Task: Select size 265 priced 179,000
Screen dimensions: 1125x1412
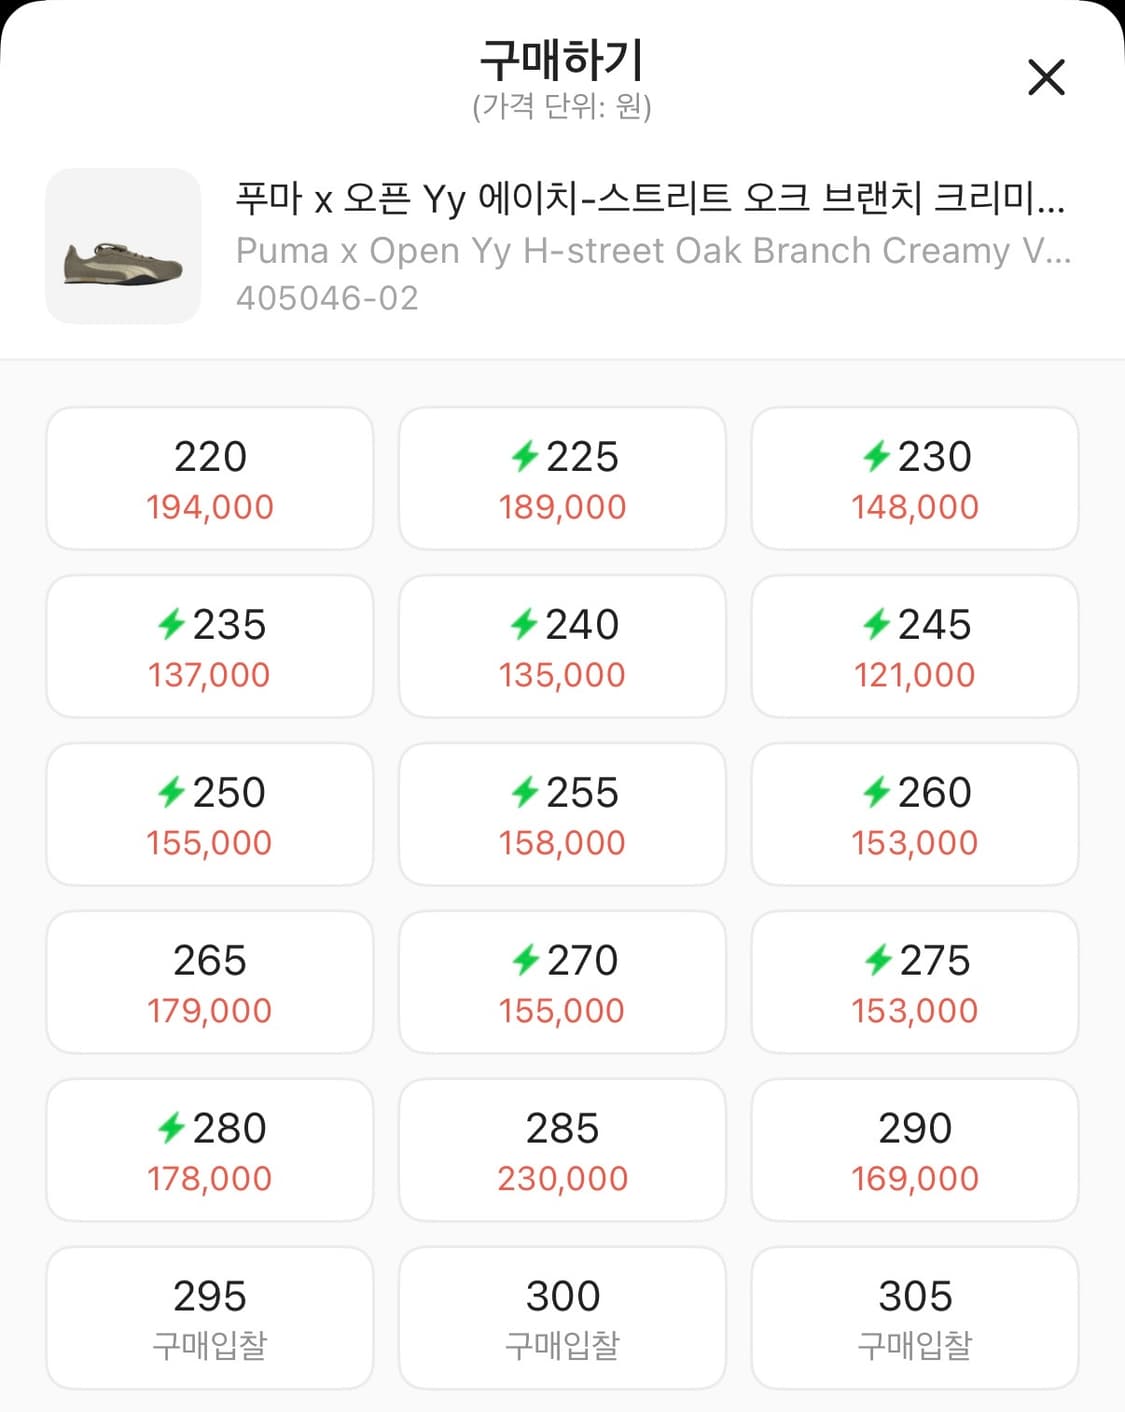Action: pos(210,983)
